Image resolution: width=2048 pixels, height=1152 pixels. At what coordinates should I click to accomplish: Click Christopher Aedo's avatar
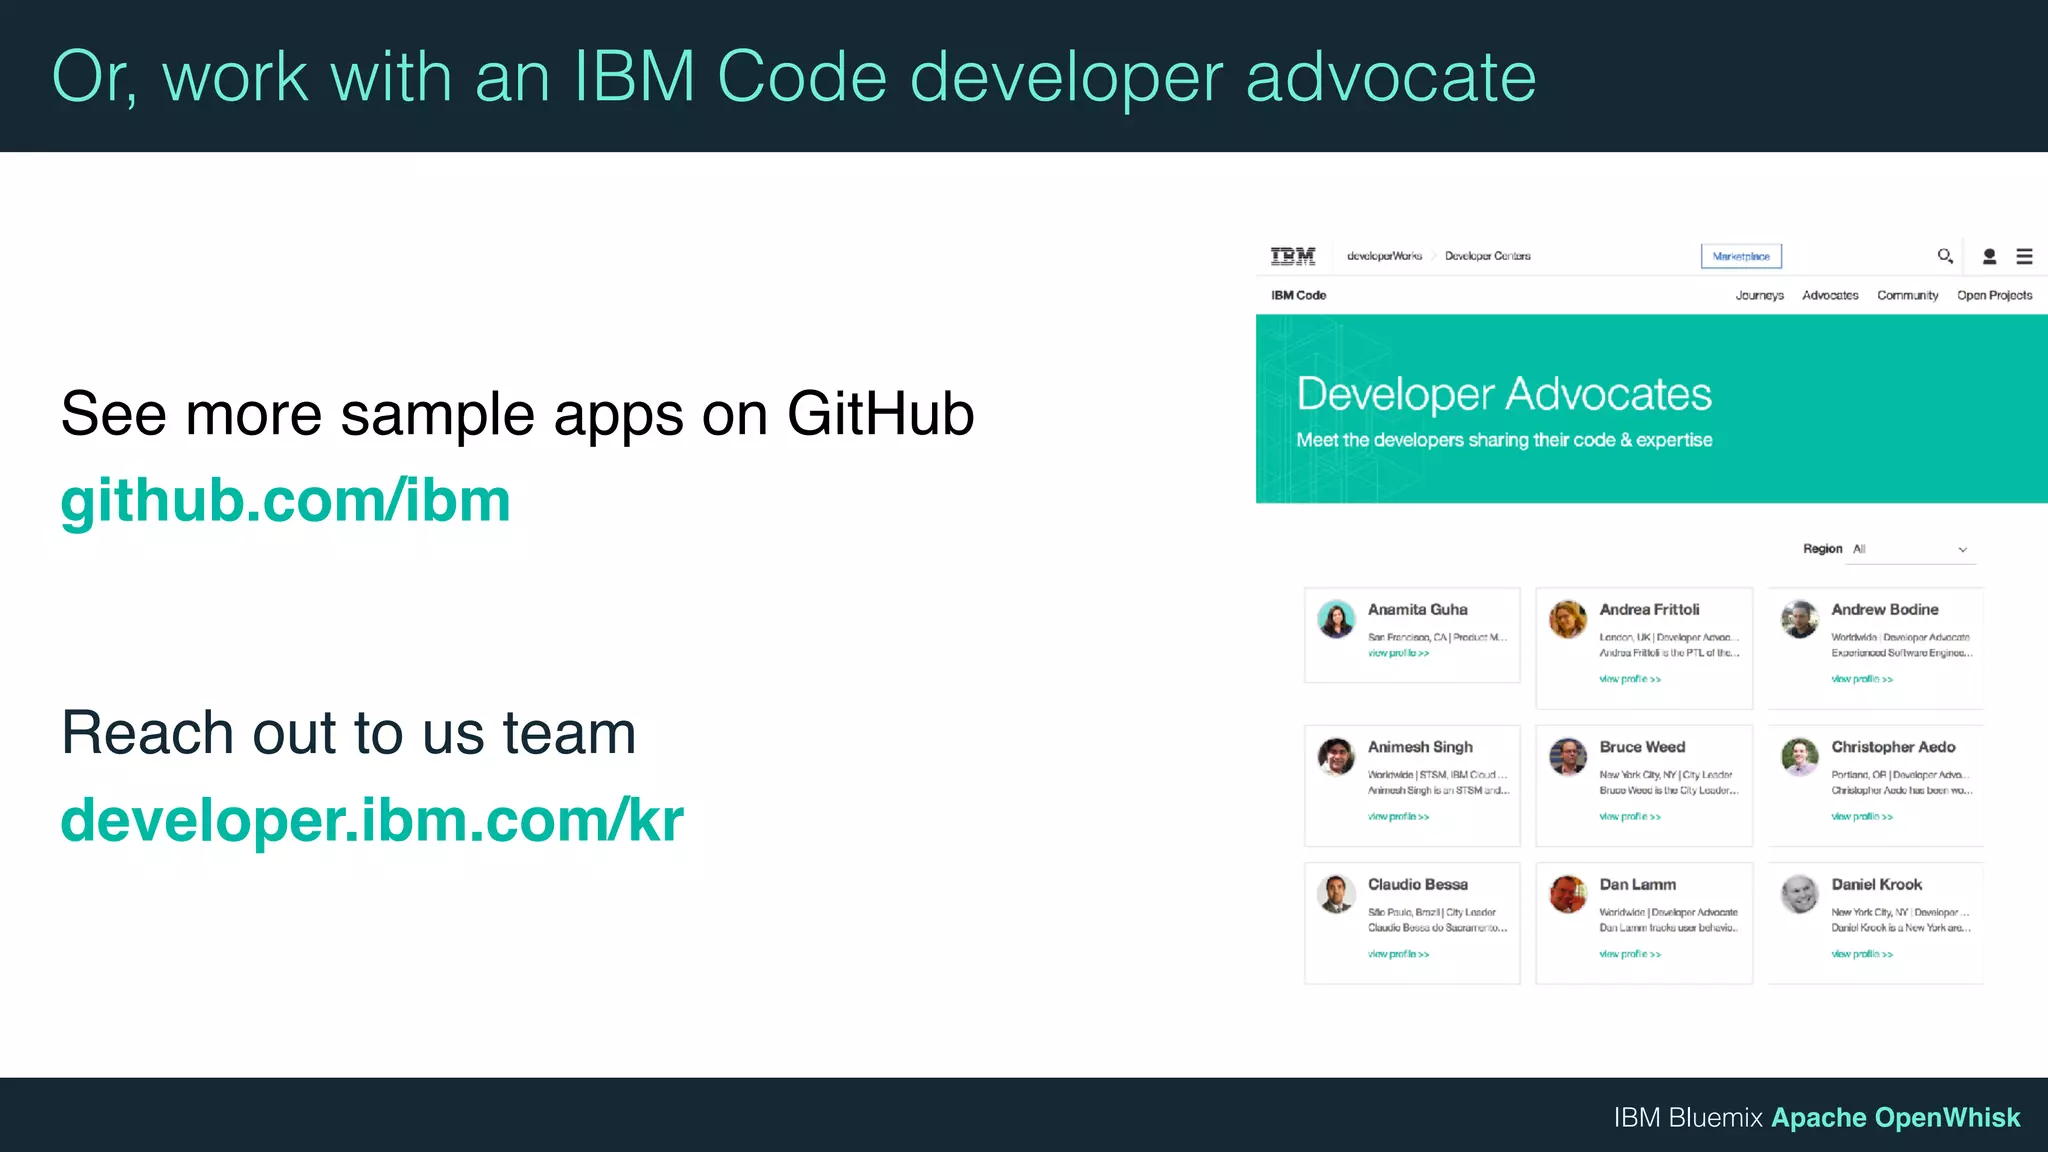click(x=1800, y=757)
